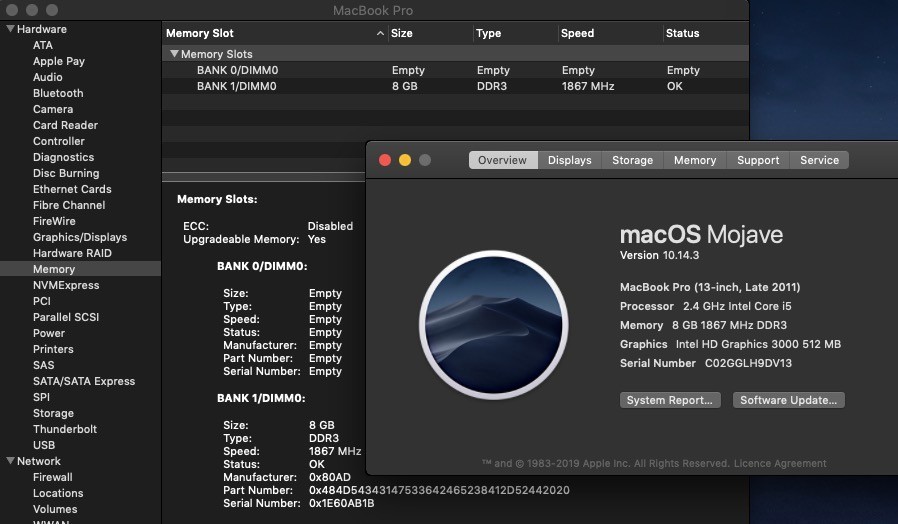
Task: Select ATA in the Hardware list
Action: pos(43,45)
